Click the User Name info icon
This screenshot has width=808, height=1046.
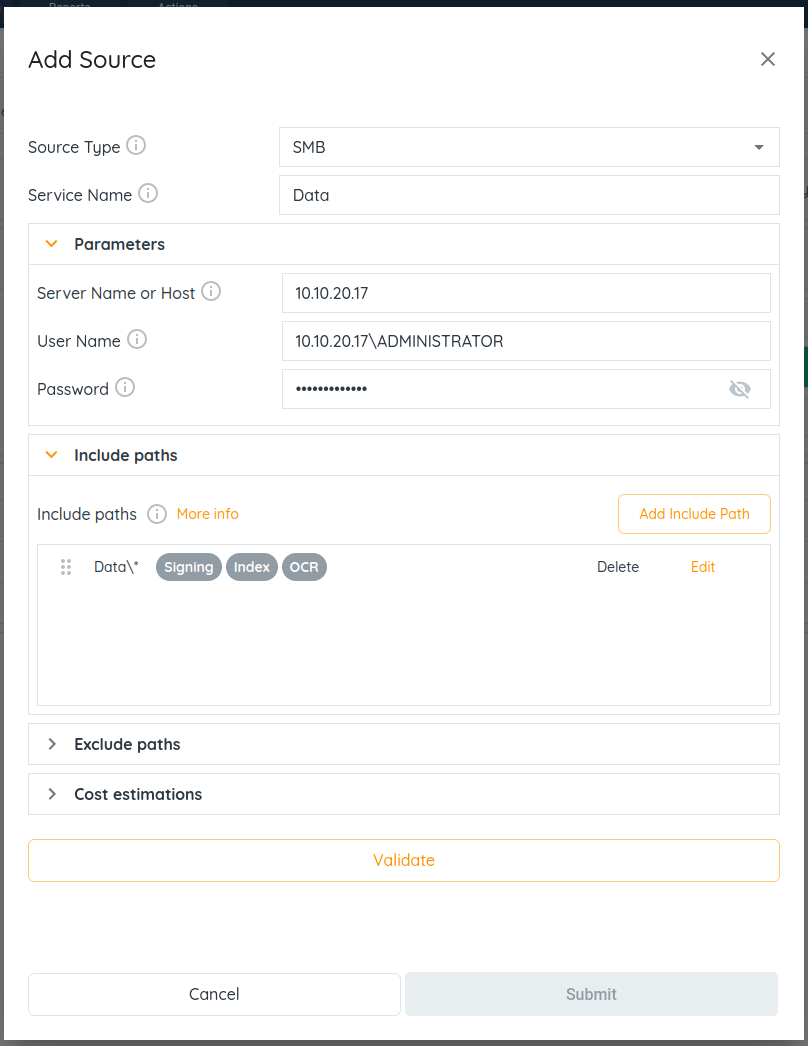[x=137, y=340]
